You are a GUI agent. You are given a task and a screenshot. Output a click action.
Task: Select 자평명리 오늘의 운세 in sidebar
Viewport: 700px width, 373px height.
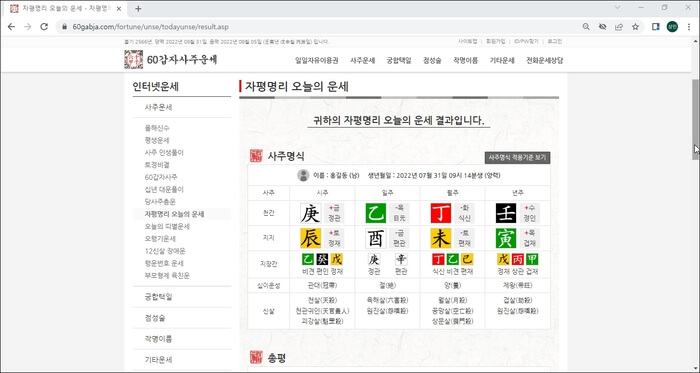pyautogui.click(x=174, y=214)
